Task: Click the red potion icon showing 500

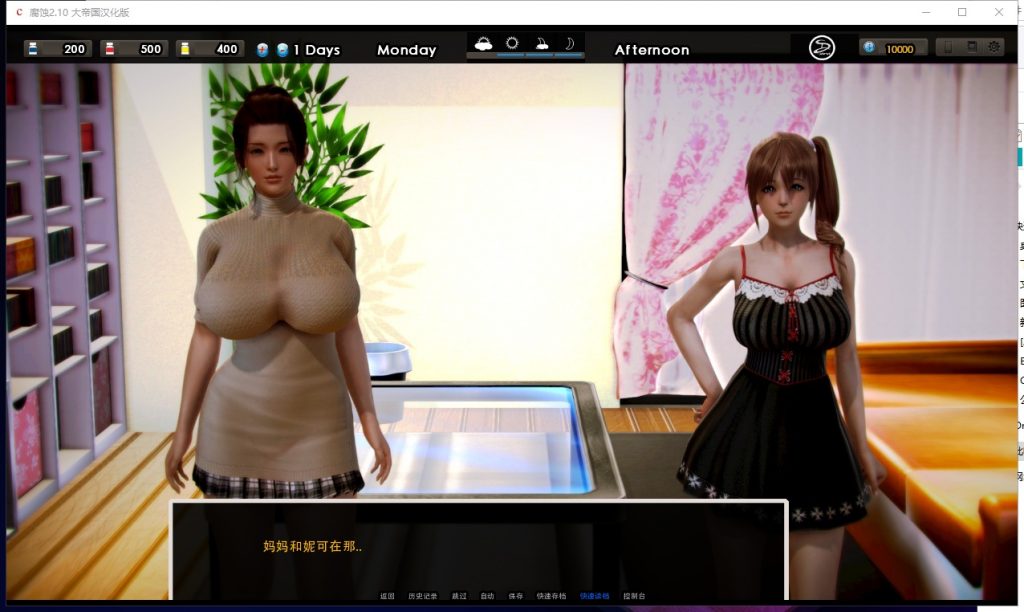Action: coord(109,49)
